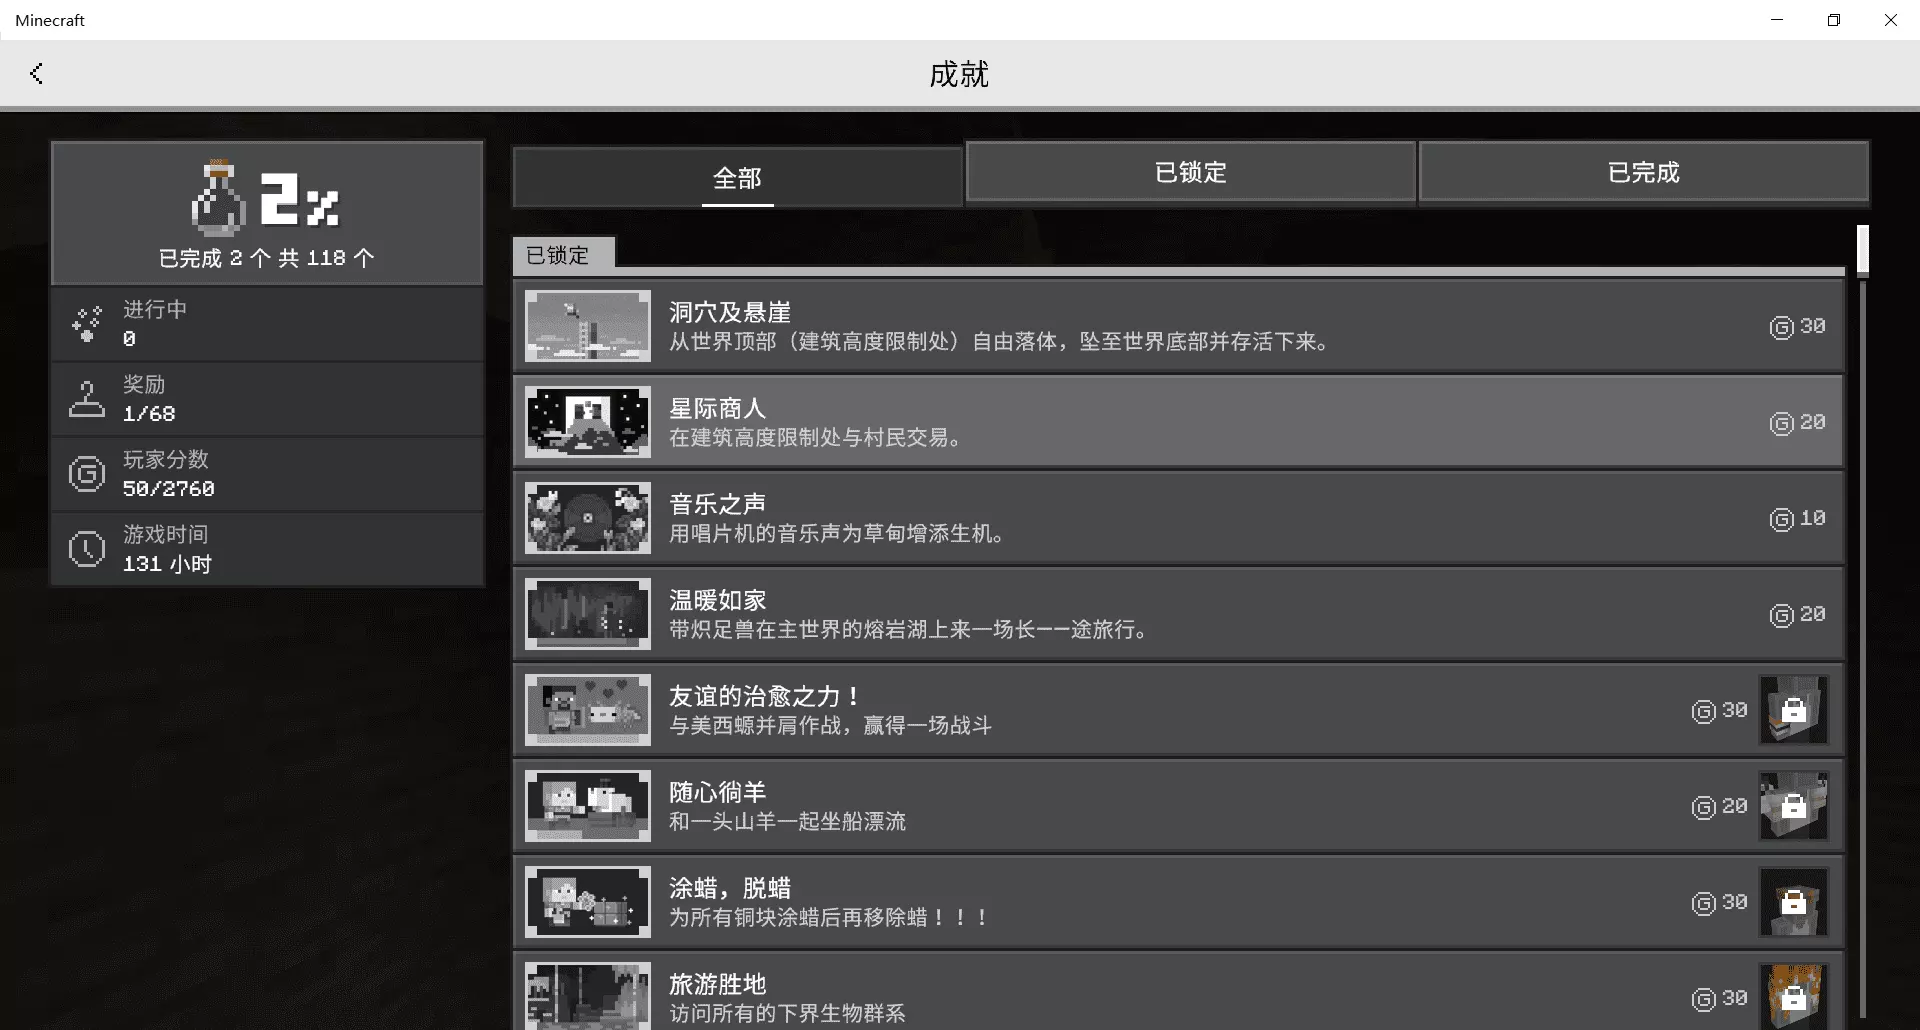Click the 50/2760 player score value

coord(169,488)
